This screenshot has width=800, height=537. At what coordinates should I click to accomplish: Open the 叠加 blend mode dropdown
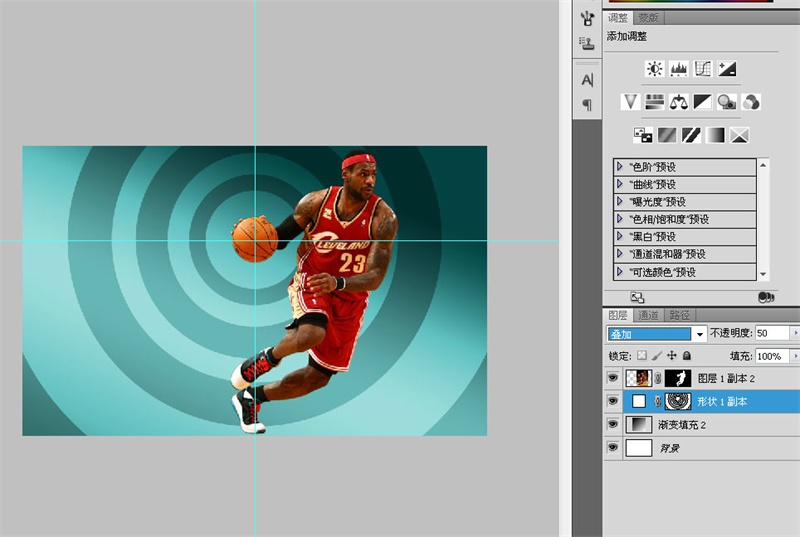(700, 333)
